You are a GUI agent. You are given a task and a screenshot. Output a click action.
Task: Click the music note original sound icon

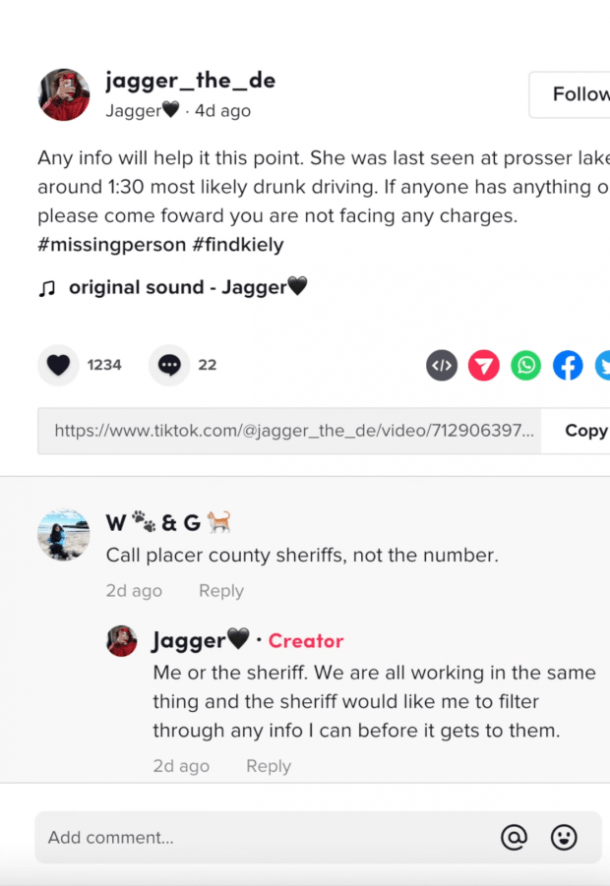tap(47, 288)
